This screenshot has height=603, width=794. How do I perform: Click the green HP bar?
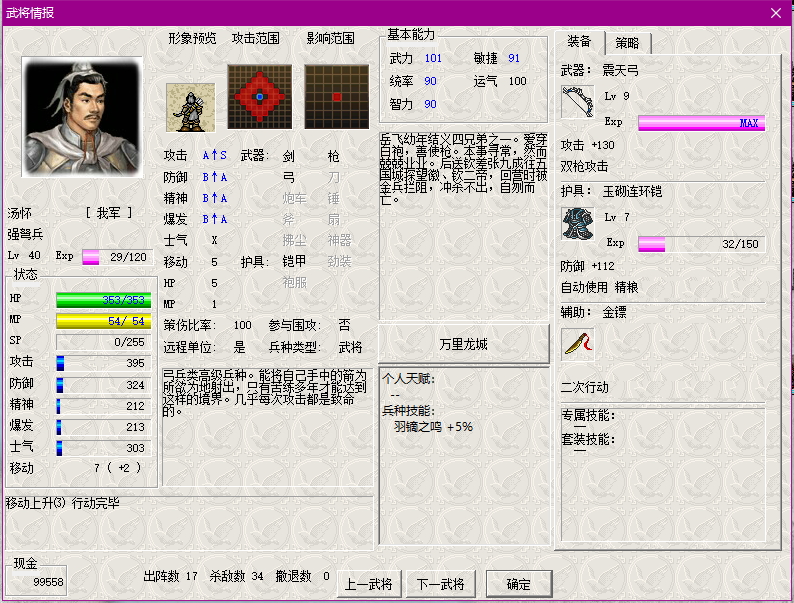pyautogui.click(x=104, y=299)
